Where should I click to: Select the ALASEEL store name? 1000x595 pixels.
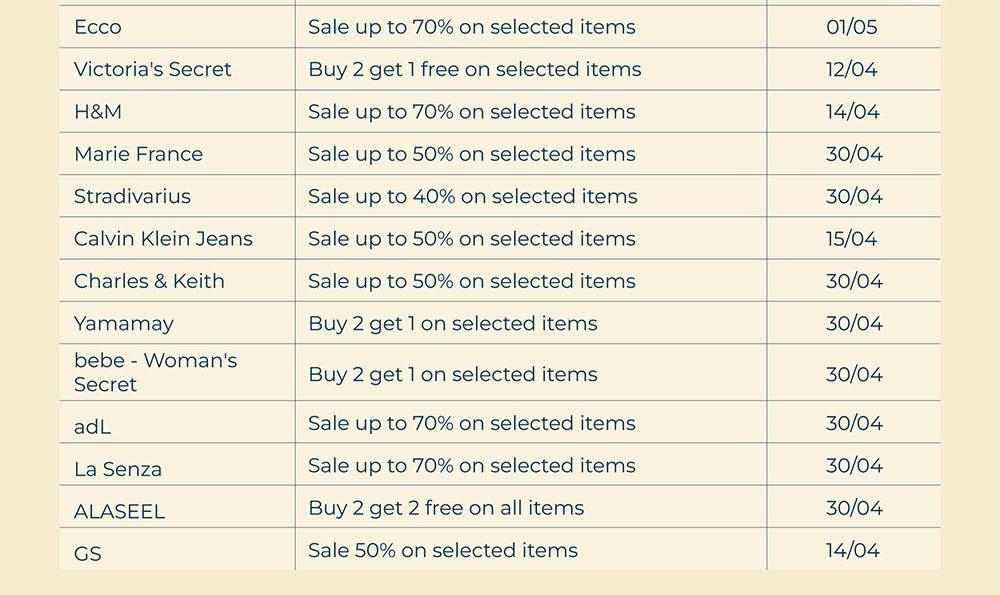pos(119,512)
